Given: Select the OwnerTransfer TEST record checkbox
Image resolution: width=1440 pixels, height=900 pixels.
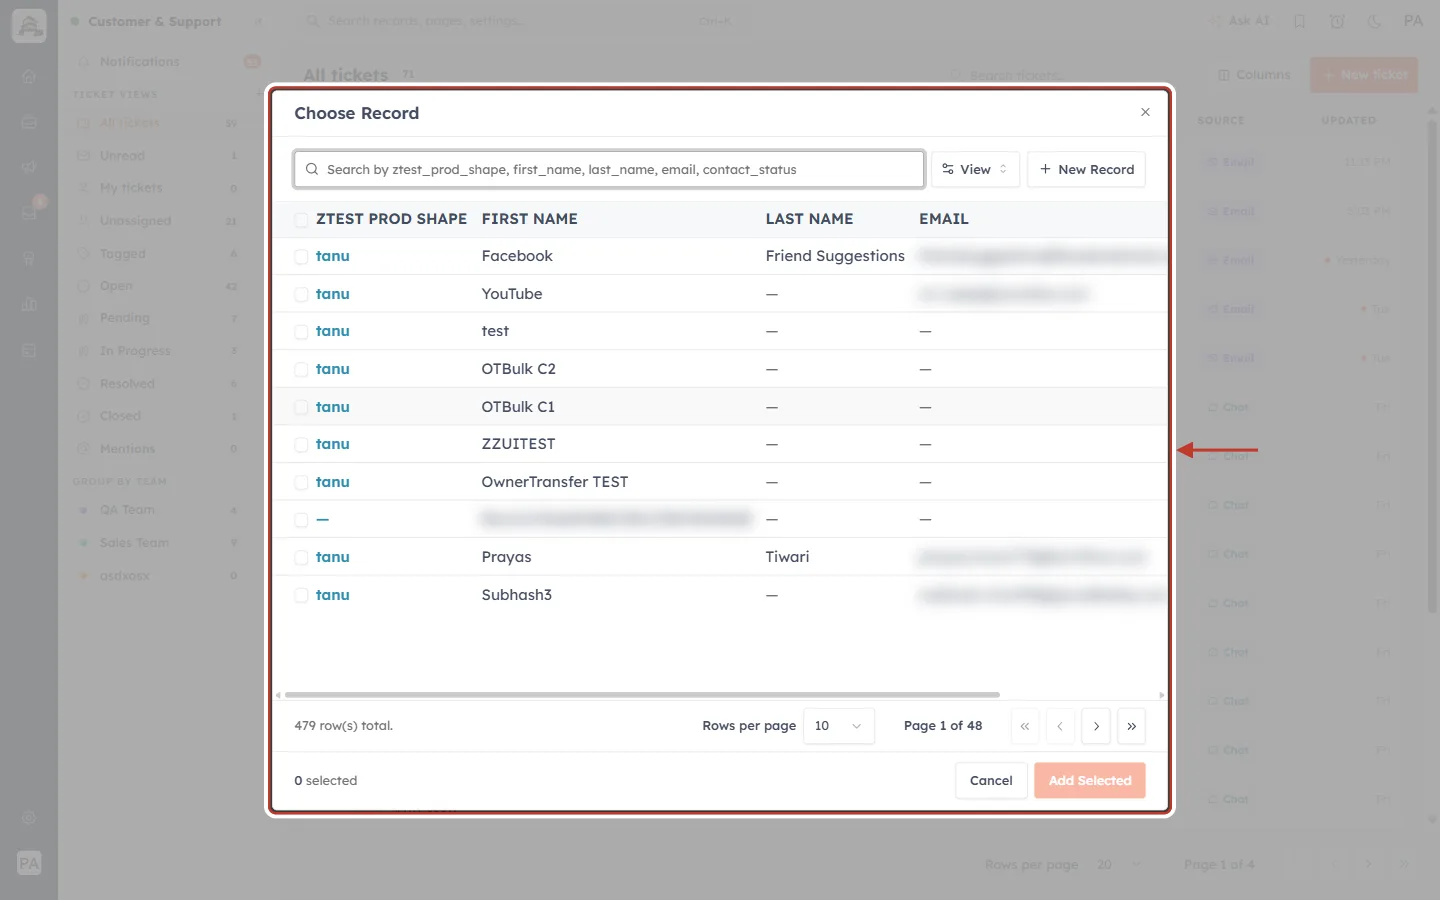Looking at the screenshot, I should [301, 482].
